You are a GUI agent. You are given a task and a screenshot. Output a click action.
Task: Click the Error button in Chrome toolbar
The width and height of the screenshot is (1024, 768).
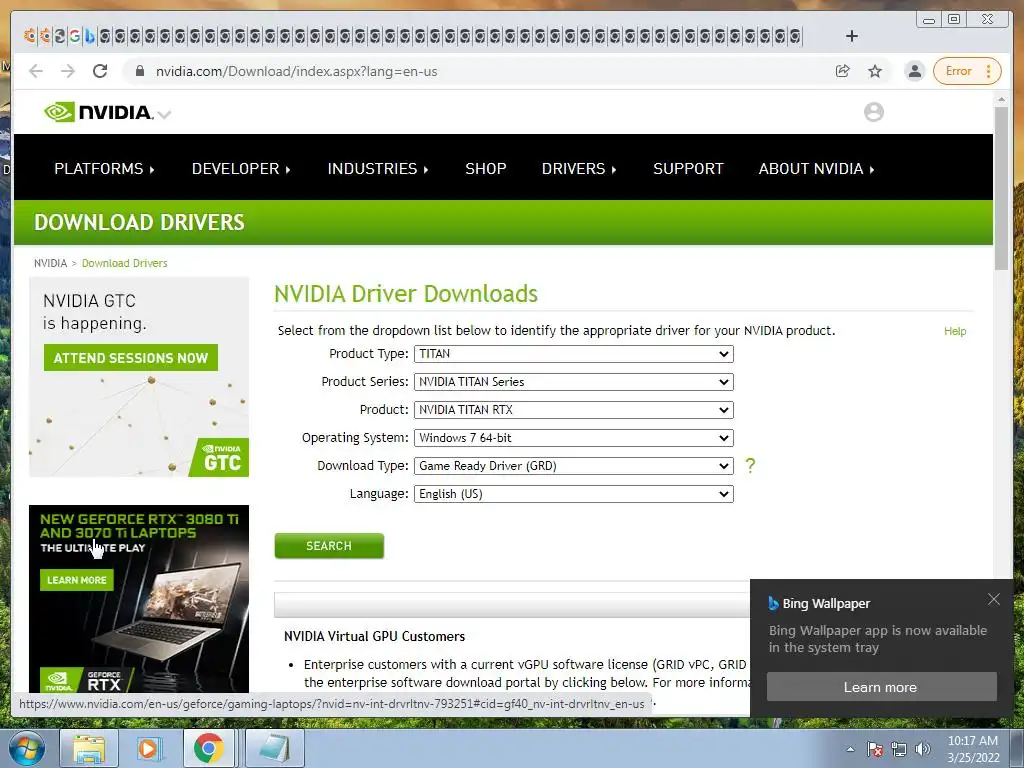959,71
